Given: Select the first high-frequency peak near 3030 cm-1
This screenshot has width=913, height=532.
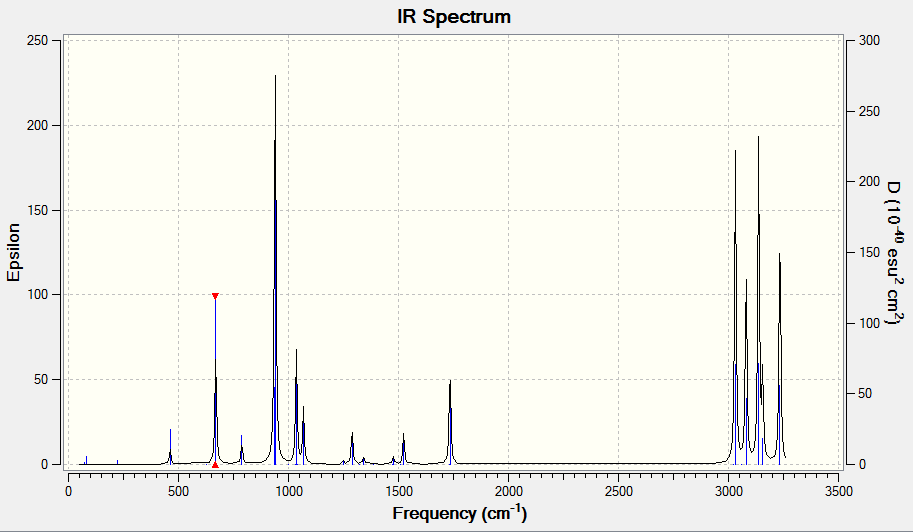Looking at the screenshot, I should coord(735,307).
